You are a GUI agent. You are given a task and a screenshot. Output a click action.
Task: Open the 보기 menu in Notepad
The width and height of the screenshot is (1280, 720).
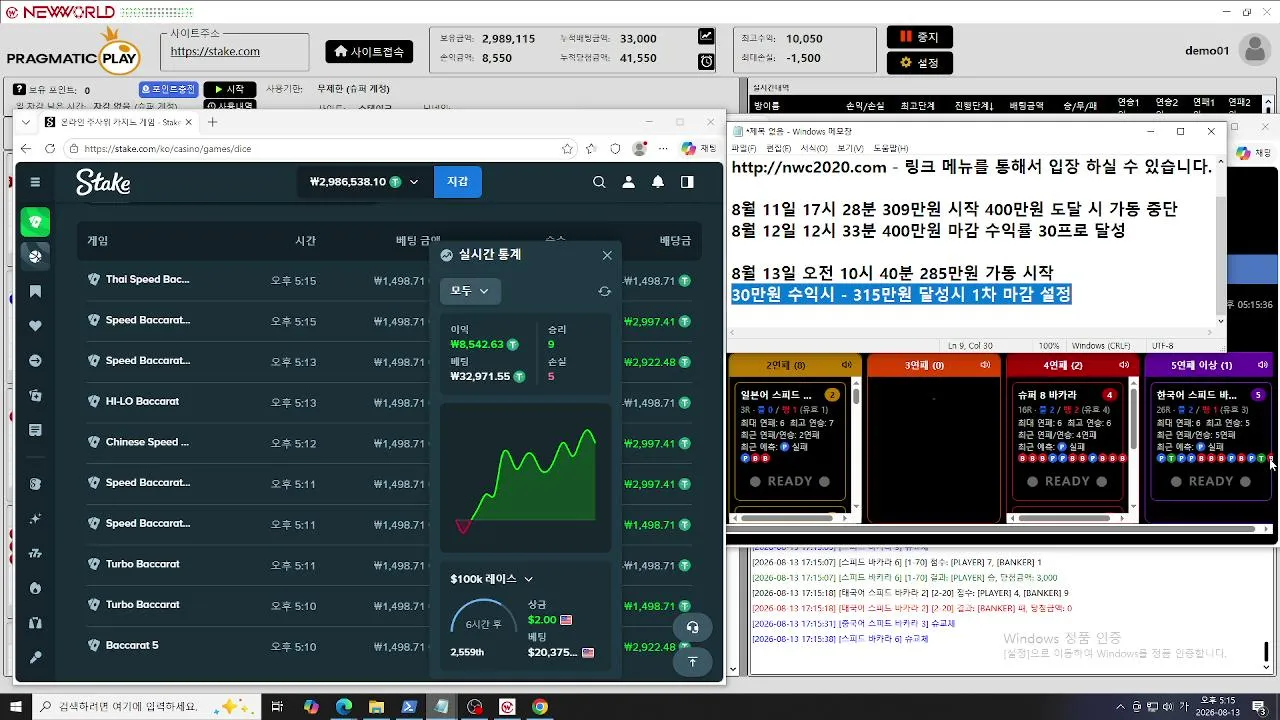pyautogui.click(x=850, y=148)
